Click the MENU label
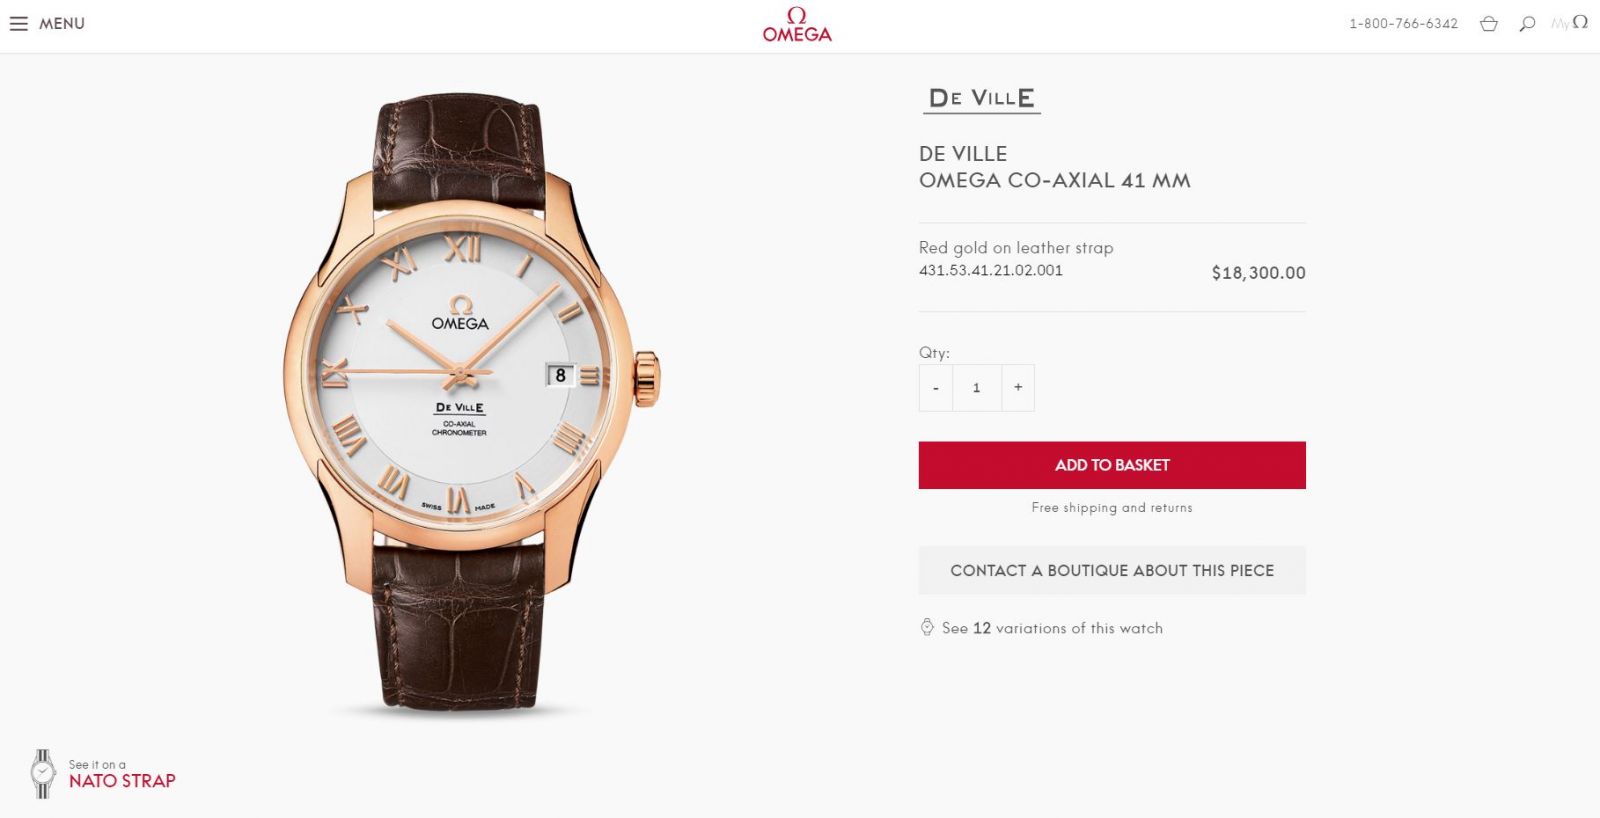 point(62,23)
